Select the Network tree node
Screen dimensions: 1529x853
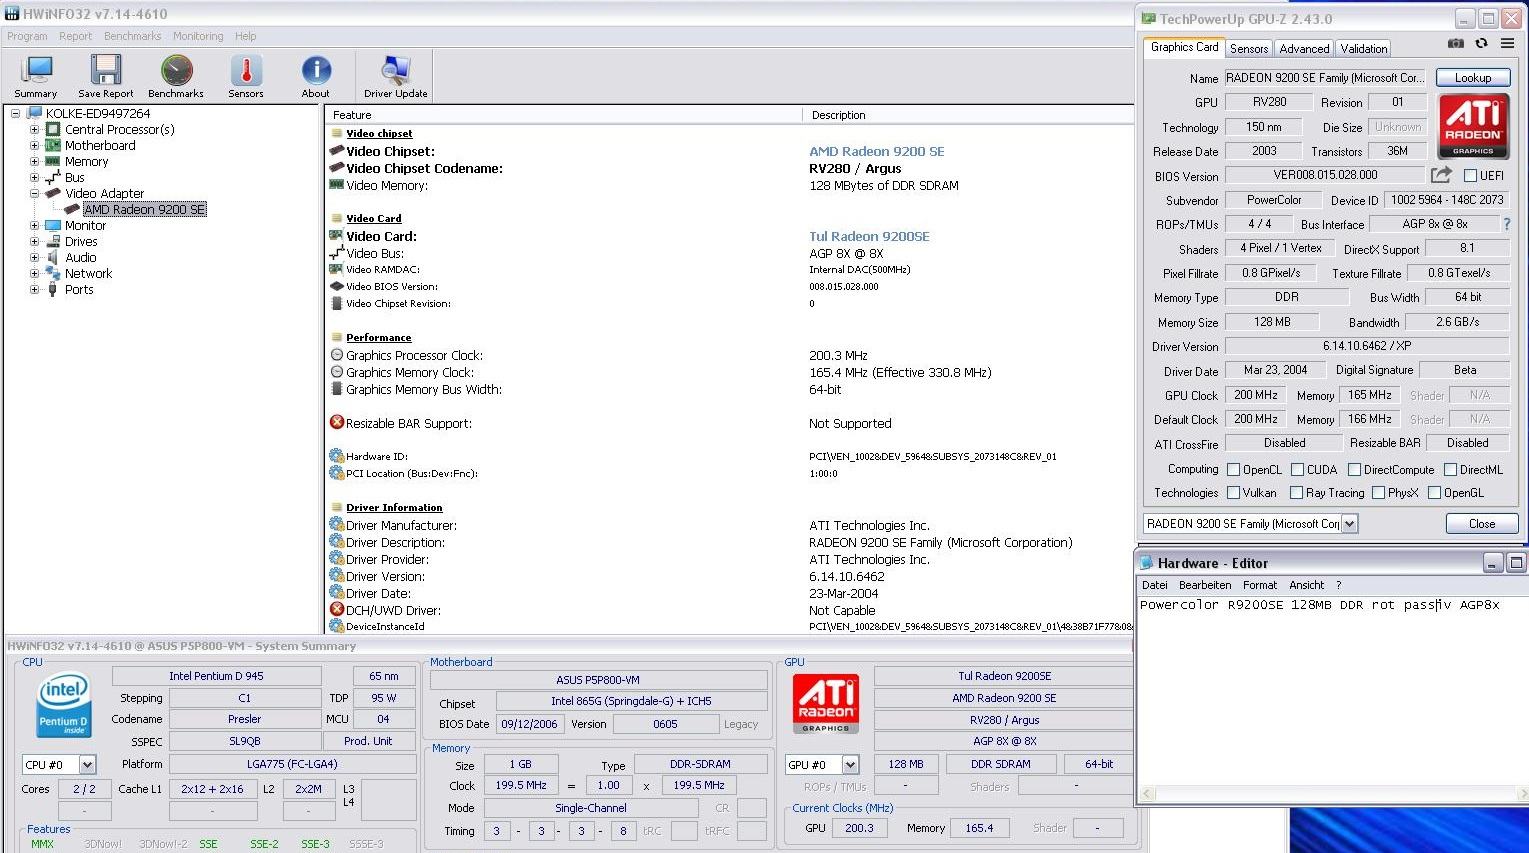click(x=89, y=273)
